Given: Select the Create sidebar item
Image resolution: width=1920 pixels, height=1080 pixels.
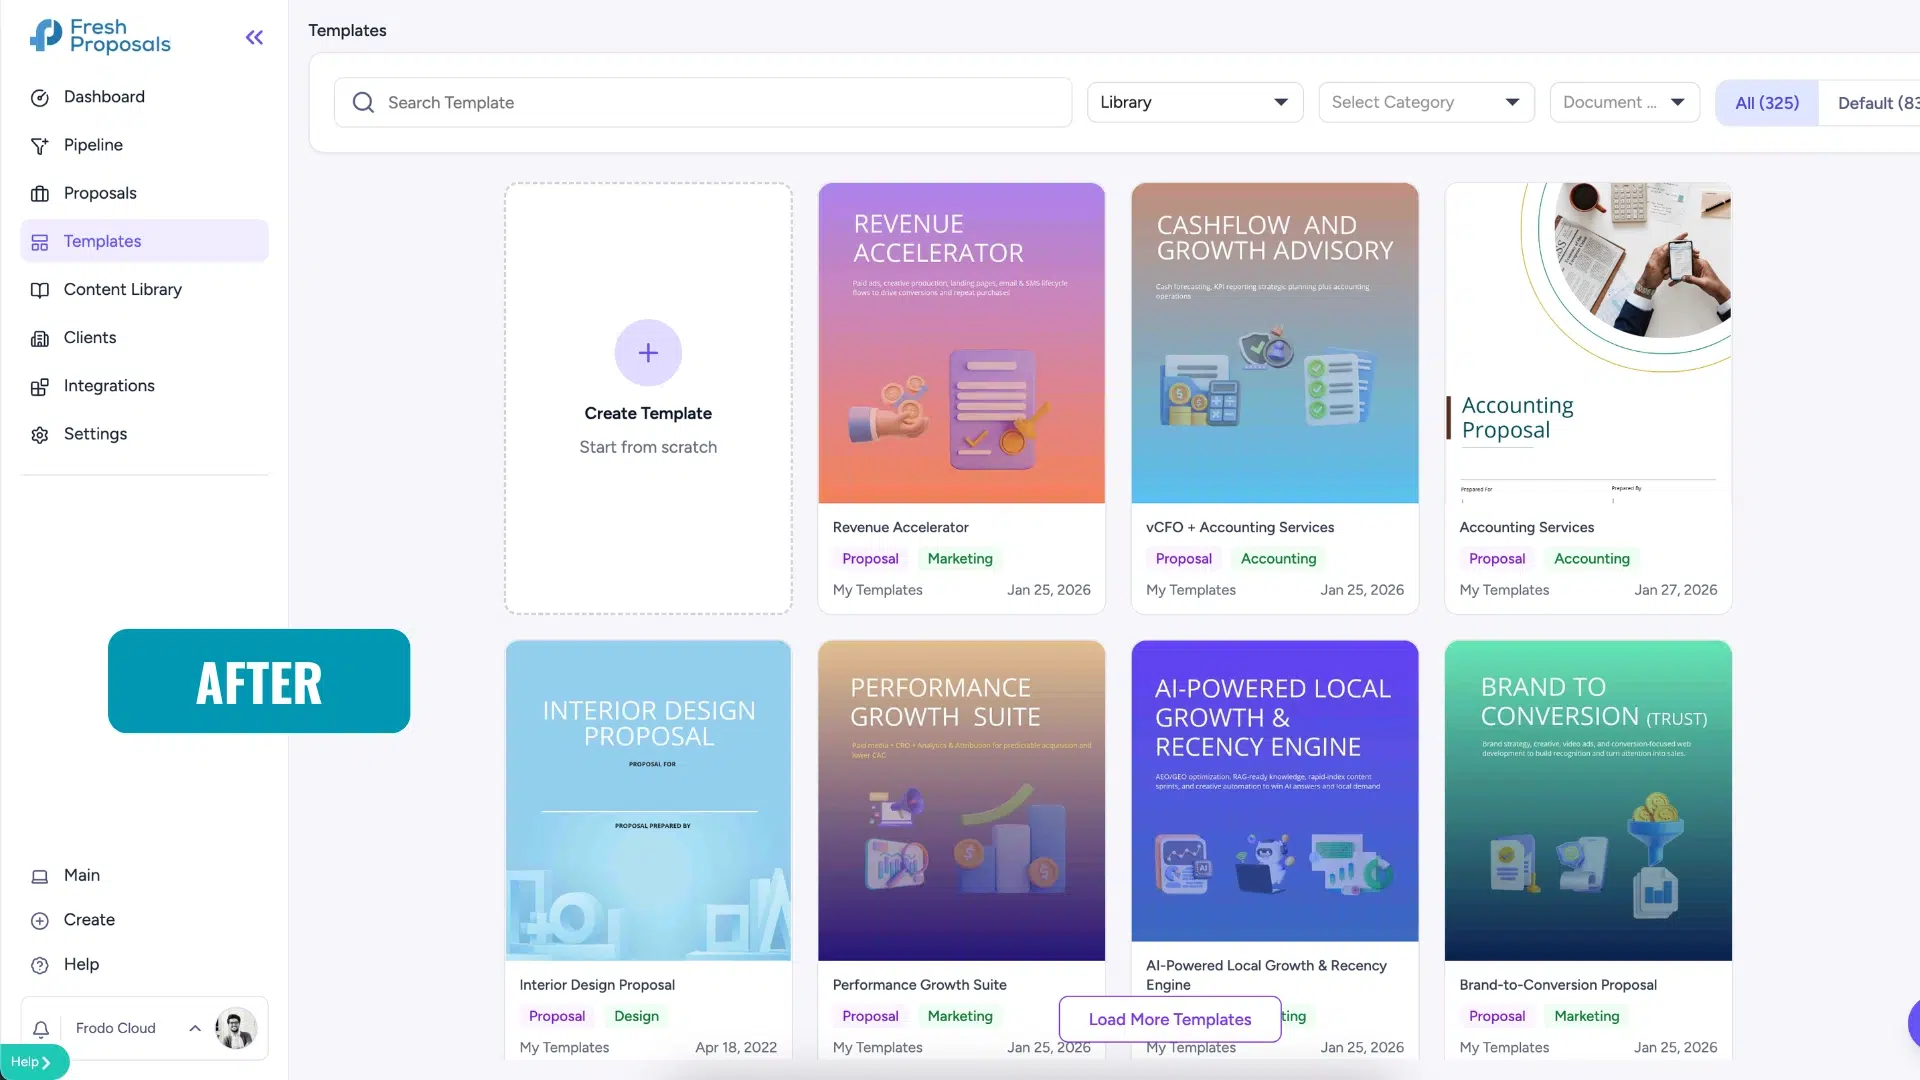Looking at the screenshot, I should pyautogui.click(x=144, y=920).
